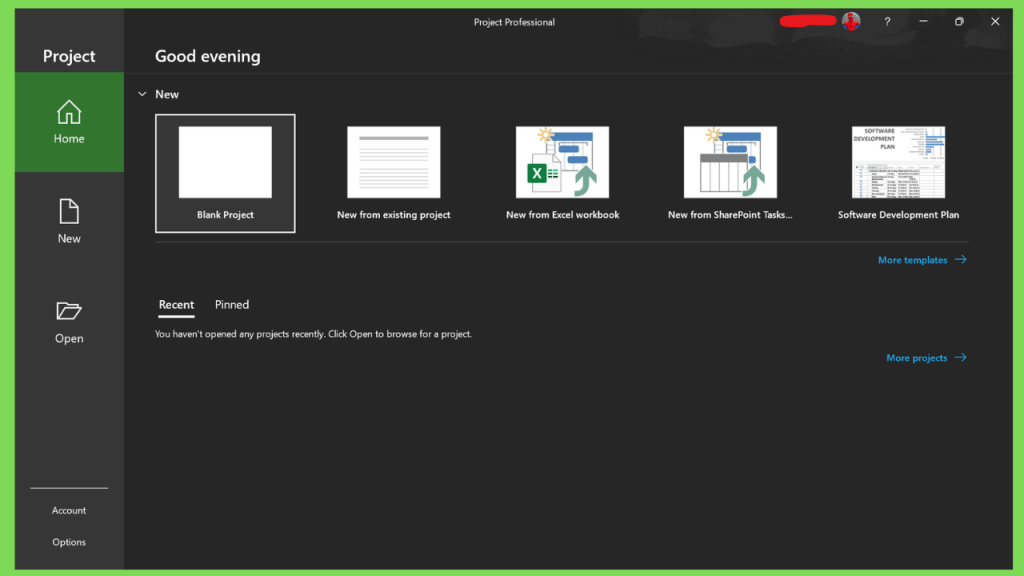The image size is (1024, 576).
Task: Close the Project Professional window
Action: click(x=995, y=22)
